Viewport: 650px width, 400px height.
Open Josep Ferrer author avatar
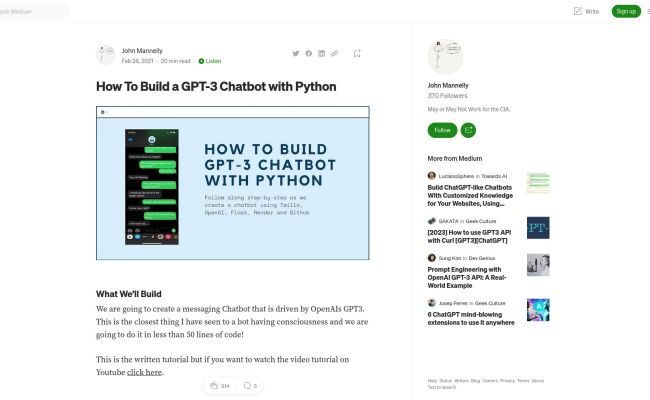point(432,303)
